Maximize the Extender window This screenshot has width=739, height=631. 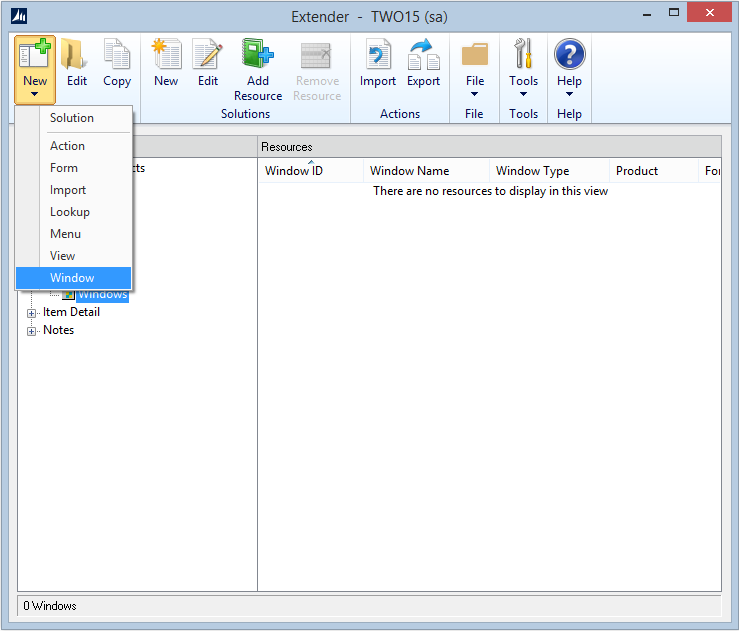(674, 13)
